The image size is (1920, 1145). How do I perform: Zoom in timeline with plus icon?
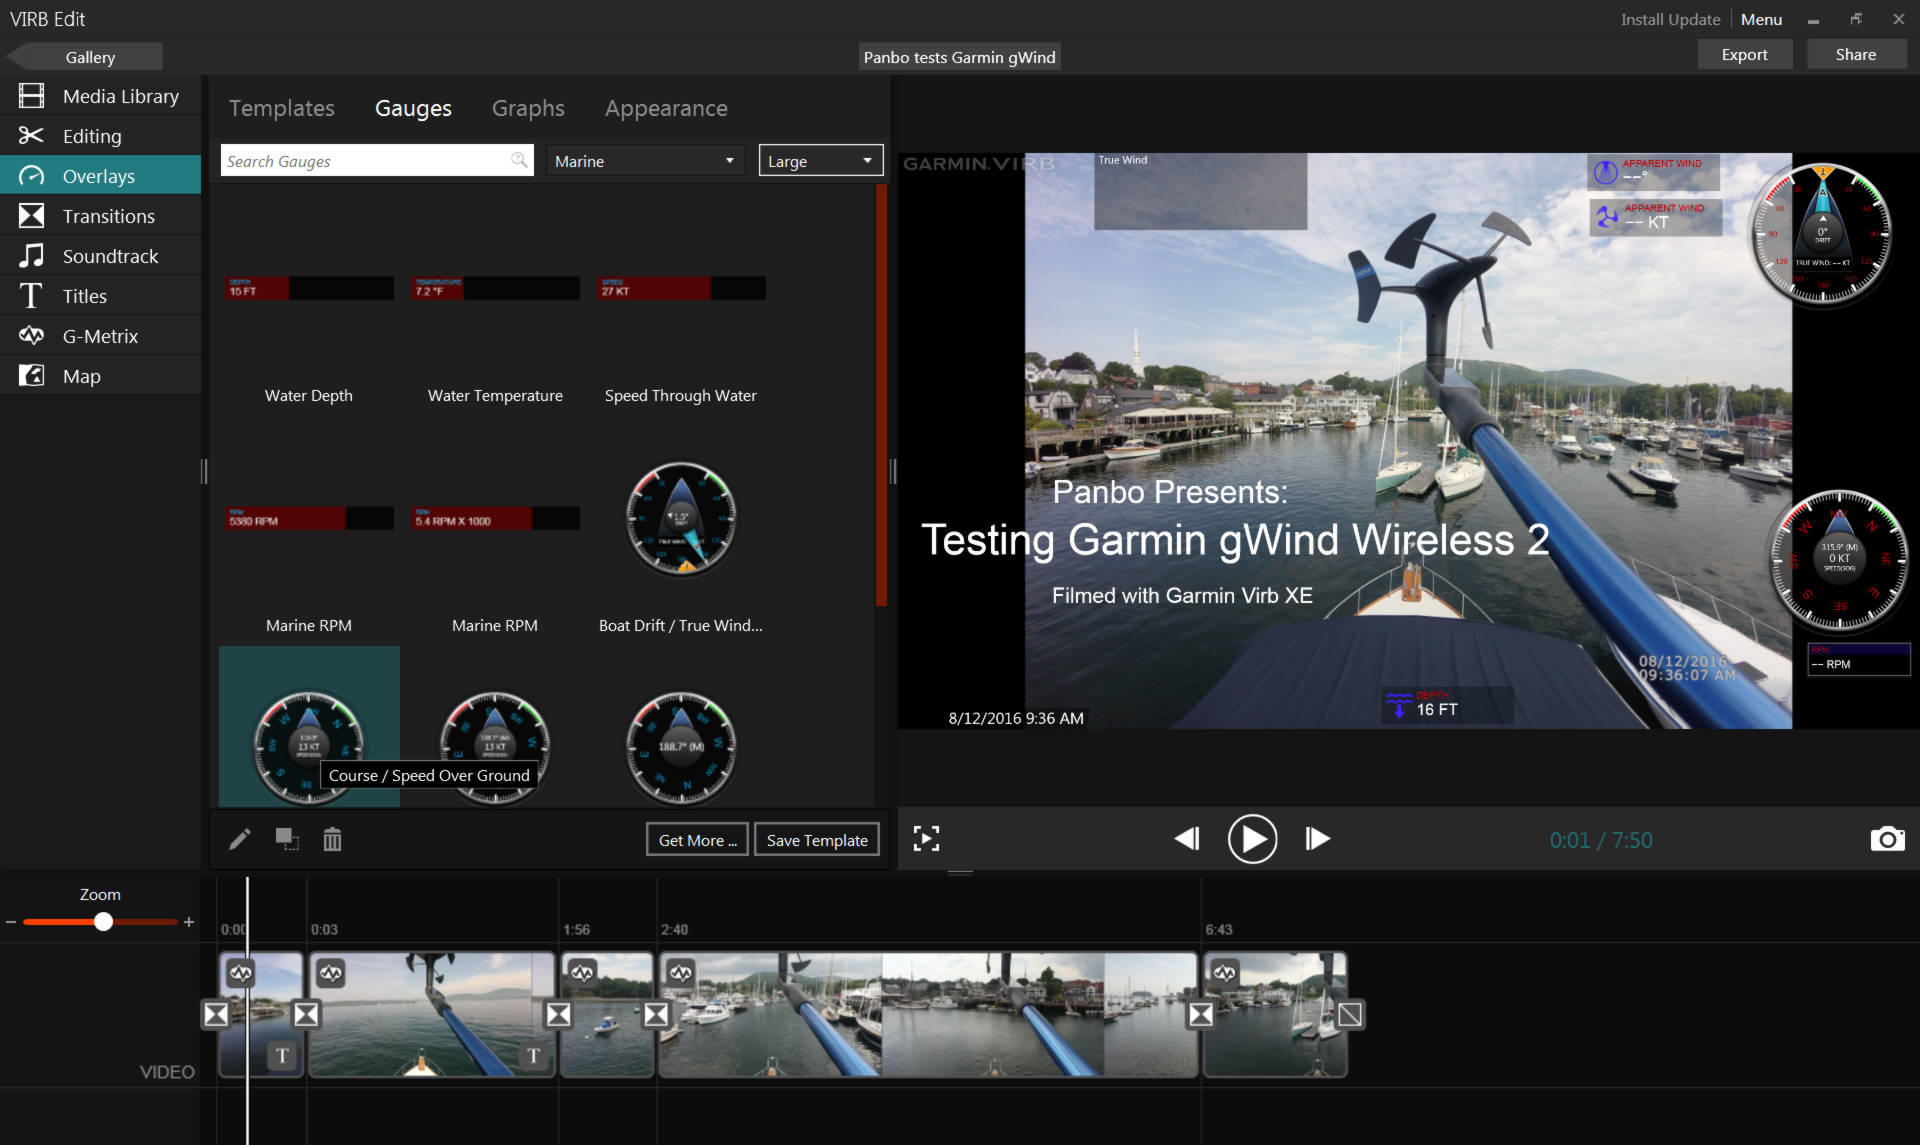[x=188, y=922]
